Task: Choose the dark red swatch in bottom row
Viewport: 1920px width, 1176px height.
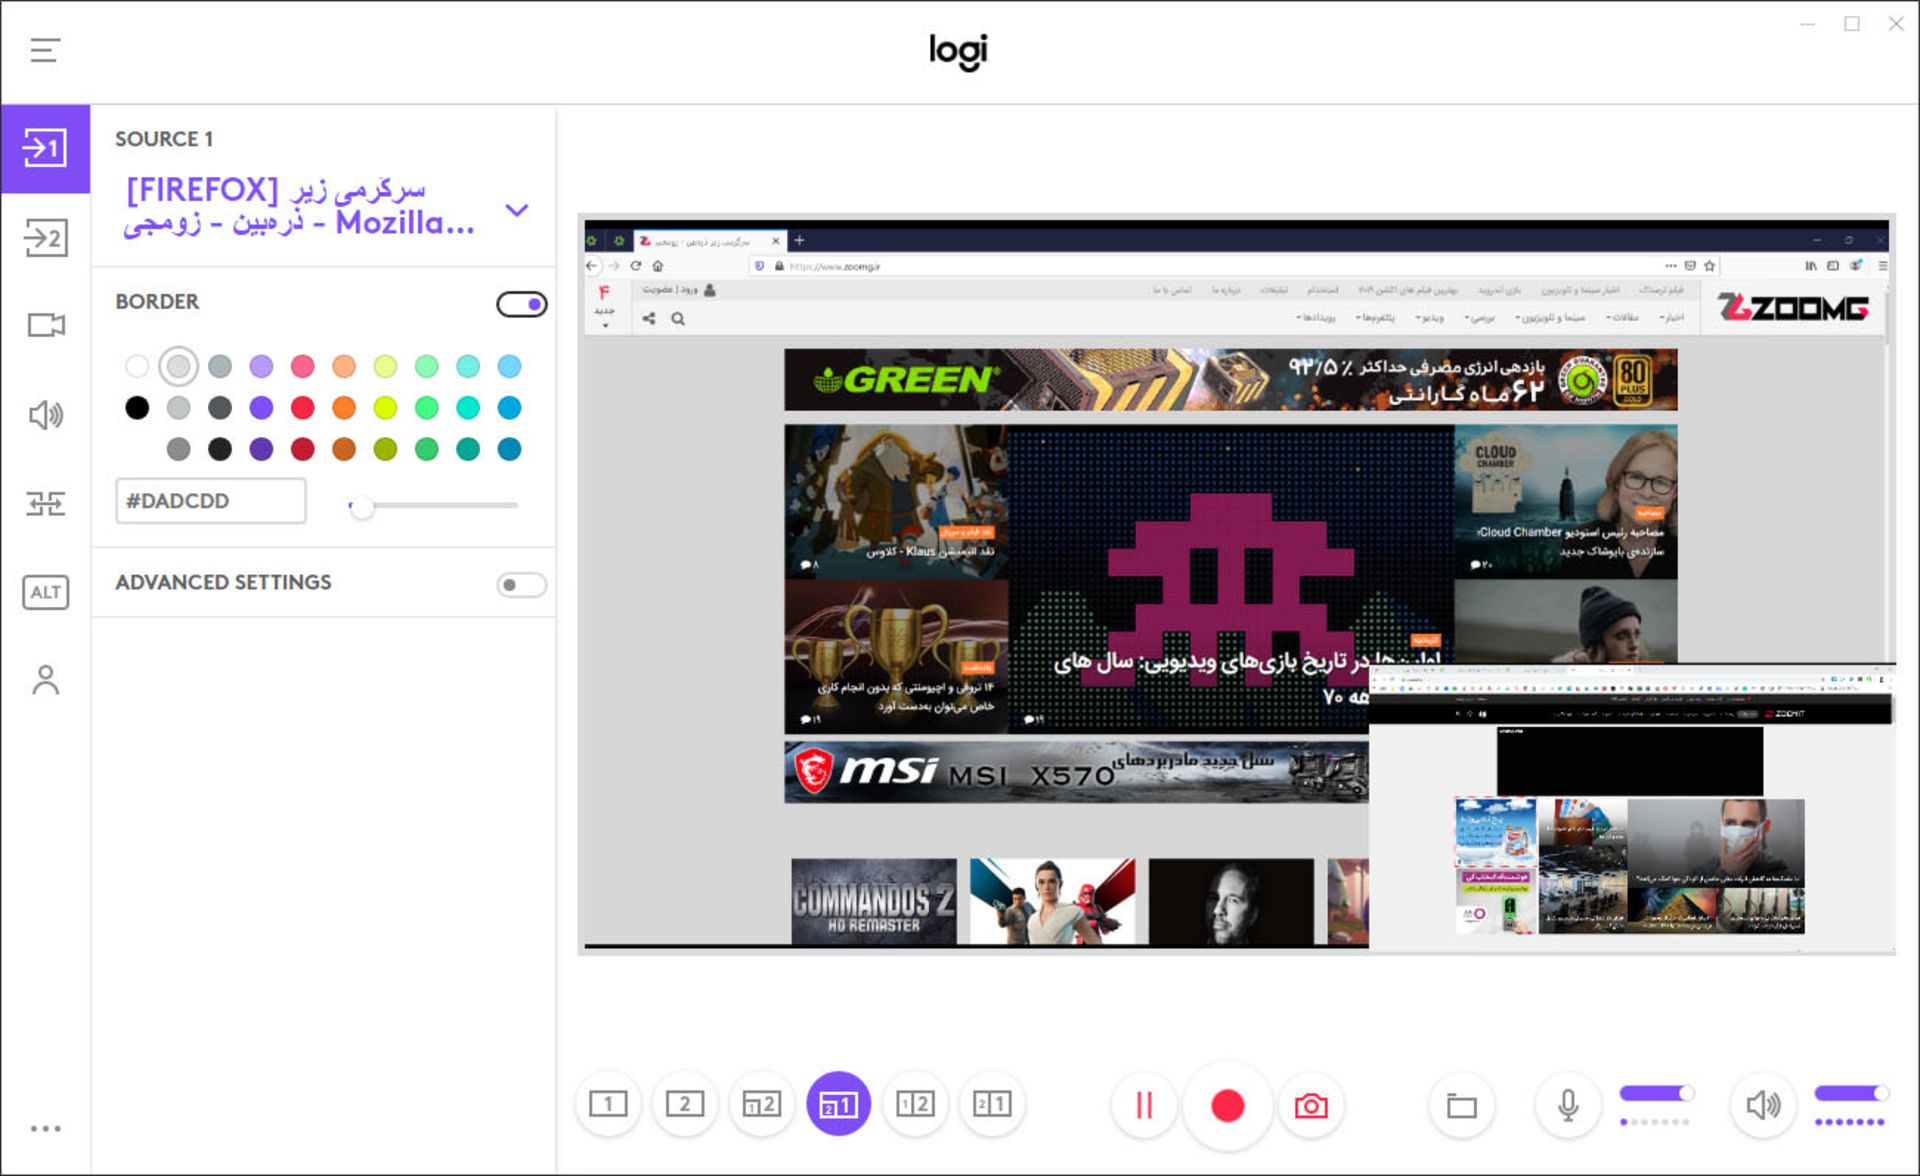Action: point(302,449)
